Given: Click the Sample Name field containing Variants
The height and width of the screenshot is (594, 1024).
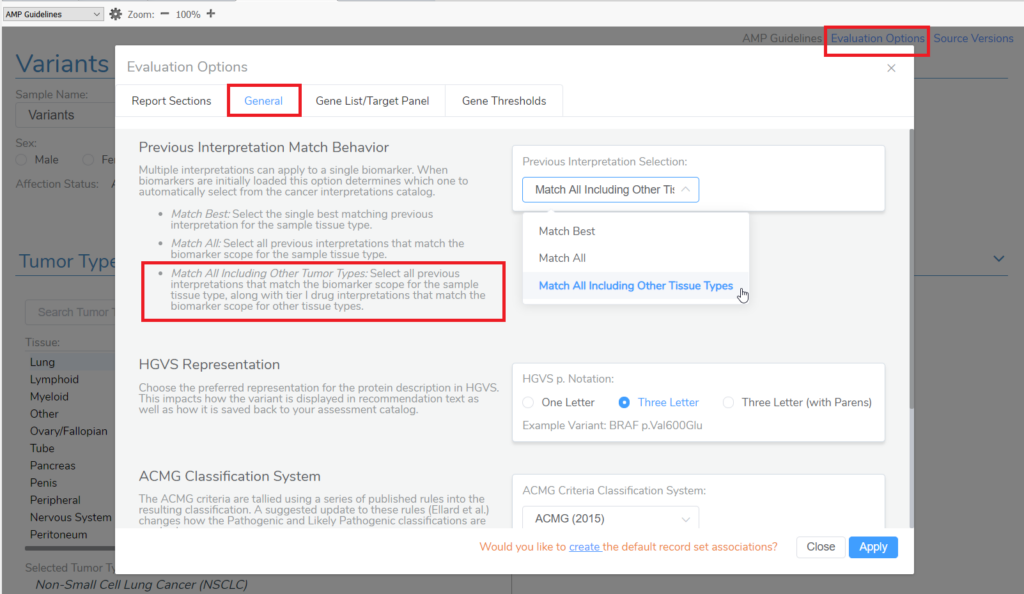Looking at the screenshot, I should [x=65, y=115].
